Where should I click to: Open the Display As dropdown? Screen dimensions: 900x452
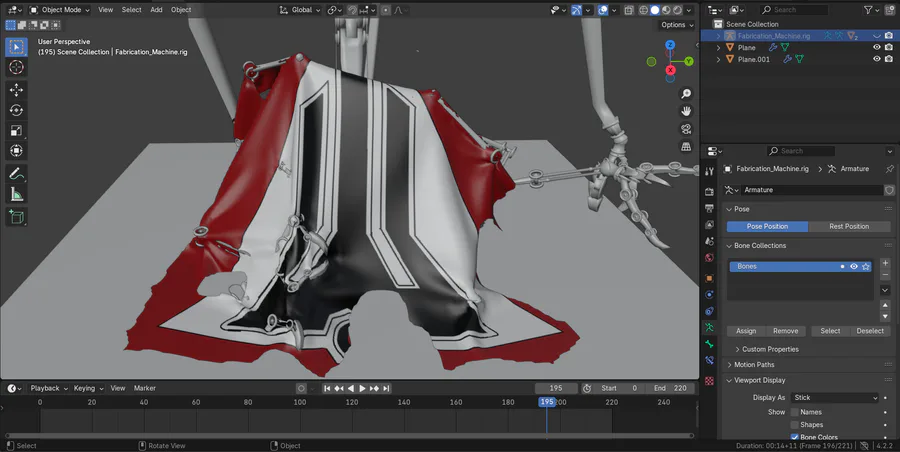(835, 397)
